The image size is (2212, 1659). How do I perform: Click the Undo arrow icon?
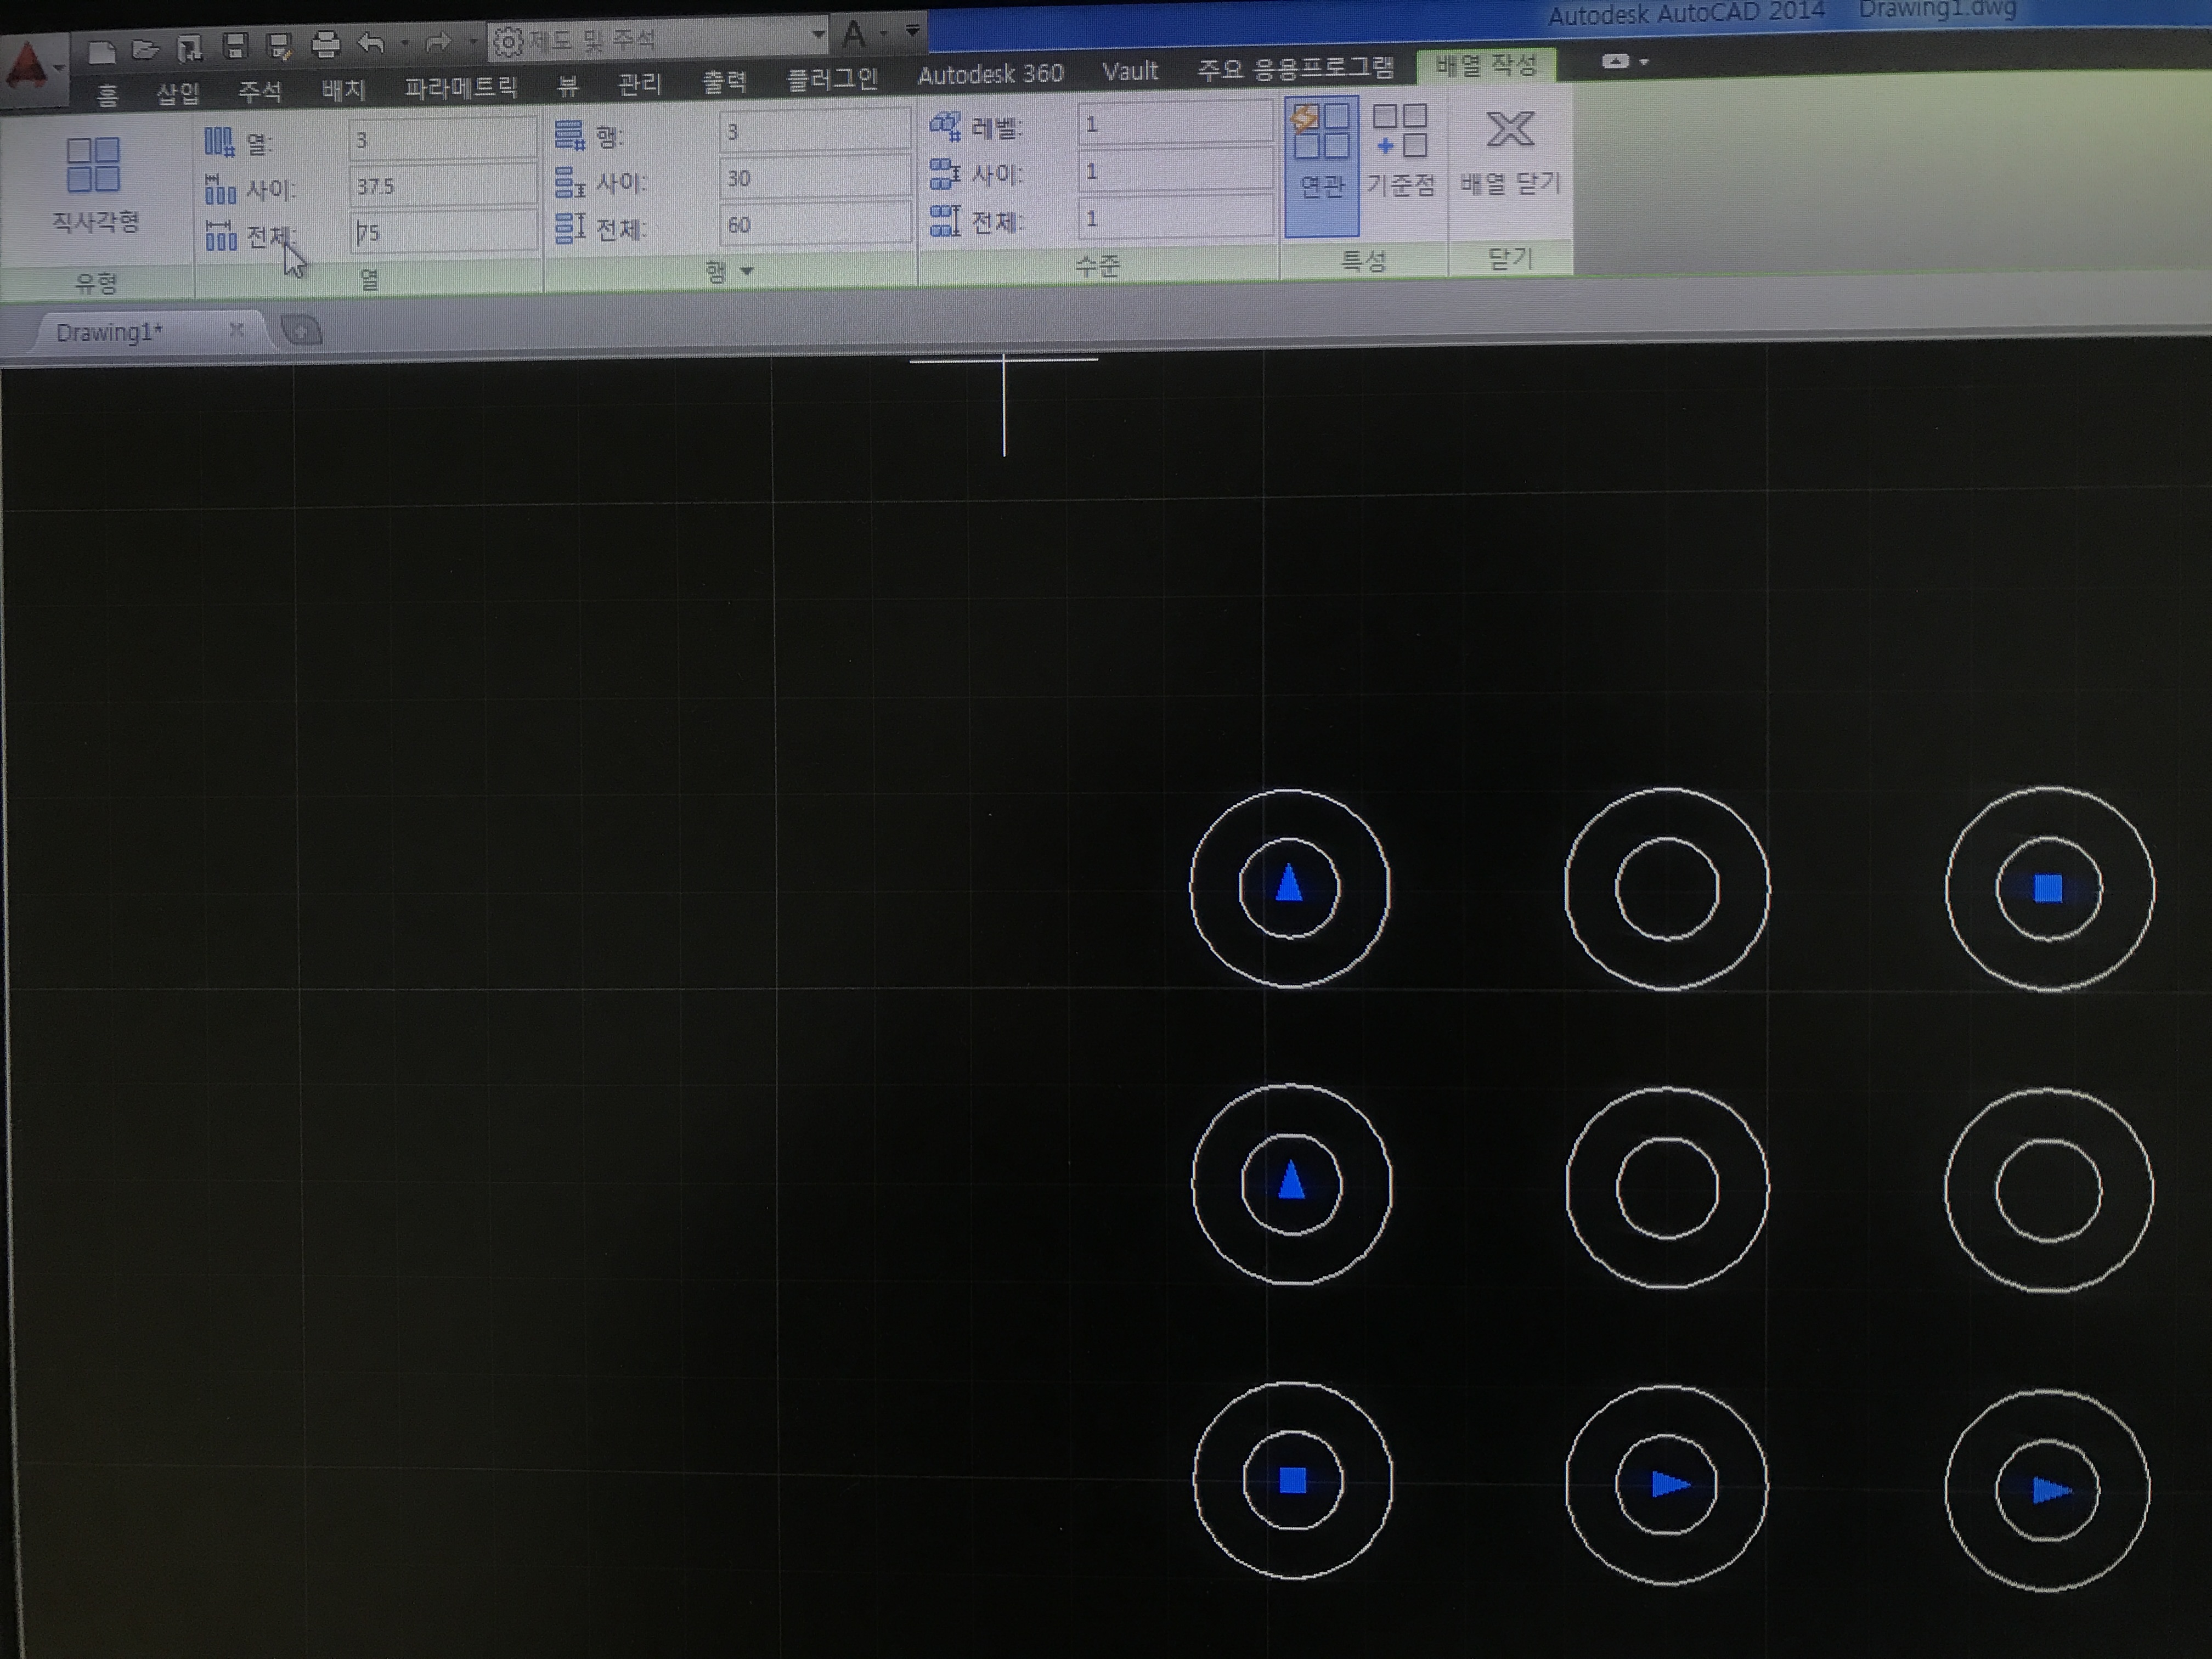click(371, 43)
